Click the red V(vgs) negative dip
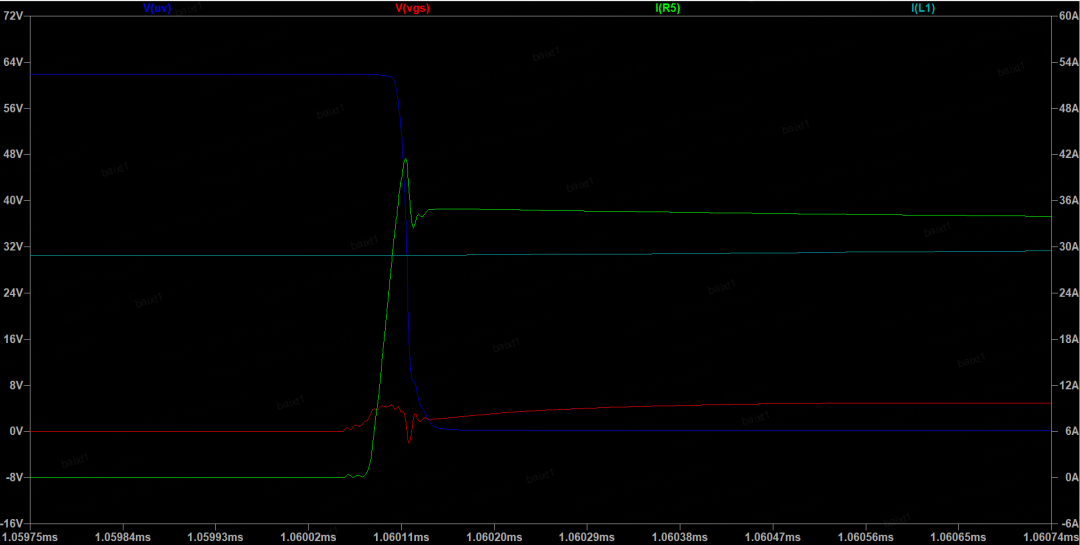Image resolution: width=1080 pixels, height=545 pixels. point(409,440)
